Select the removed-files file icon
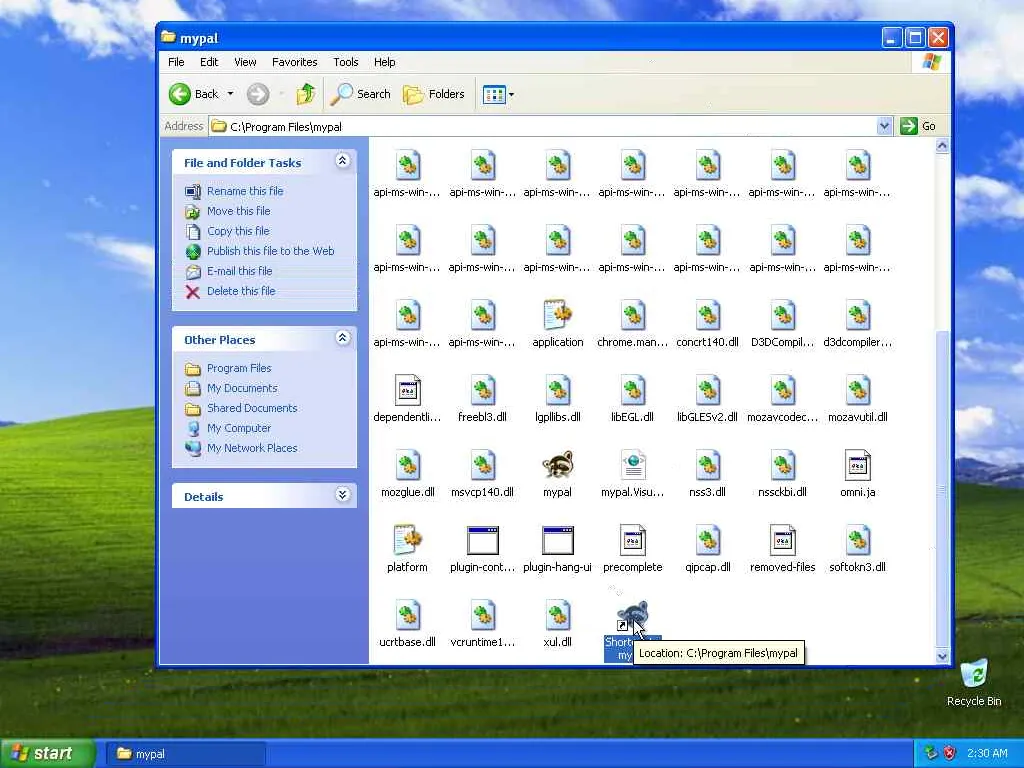 click(x=782, y=540)
